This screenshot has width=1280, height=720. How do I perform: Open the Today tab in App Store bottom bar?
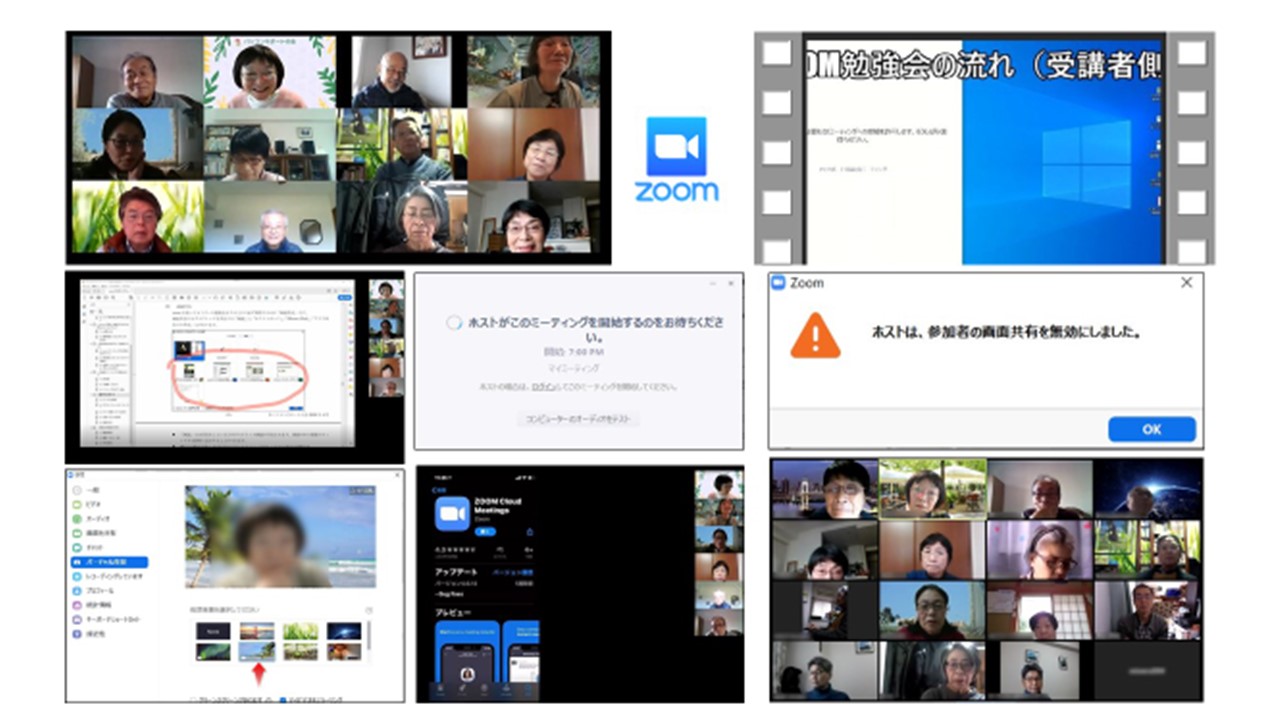click(x=440, y=688)
